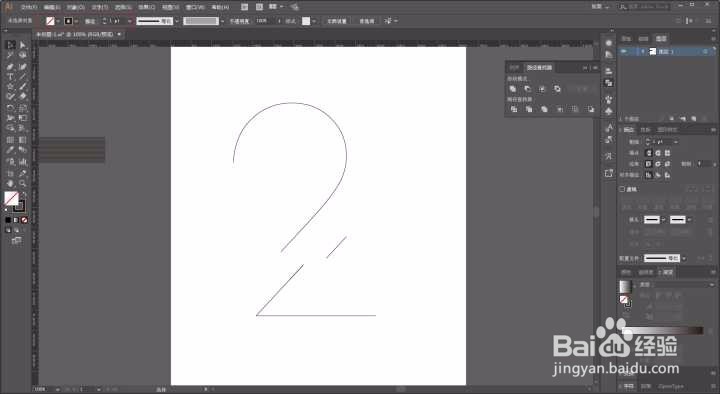Switch to the Layers panel tab
The image size is (720, 394).
660,39
